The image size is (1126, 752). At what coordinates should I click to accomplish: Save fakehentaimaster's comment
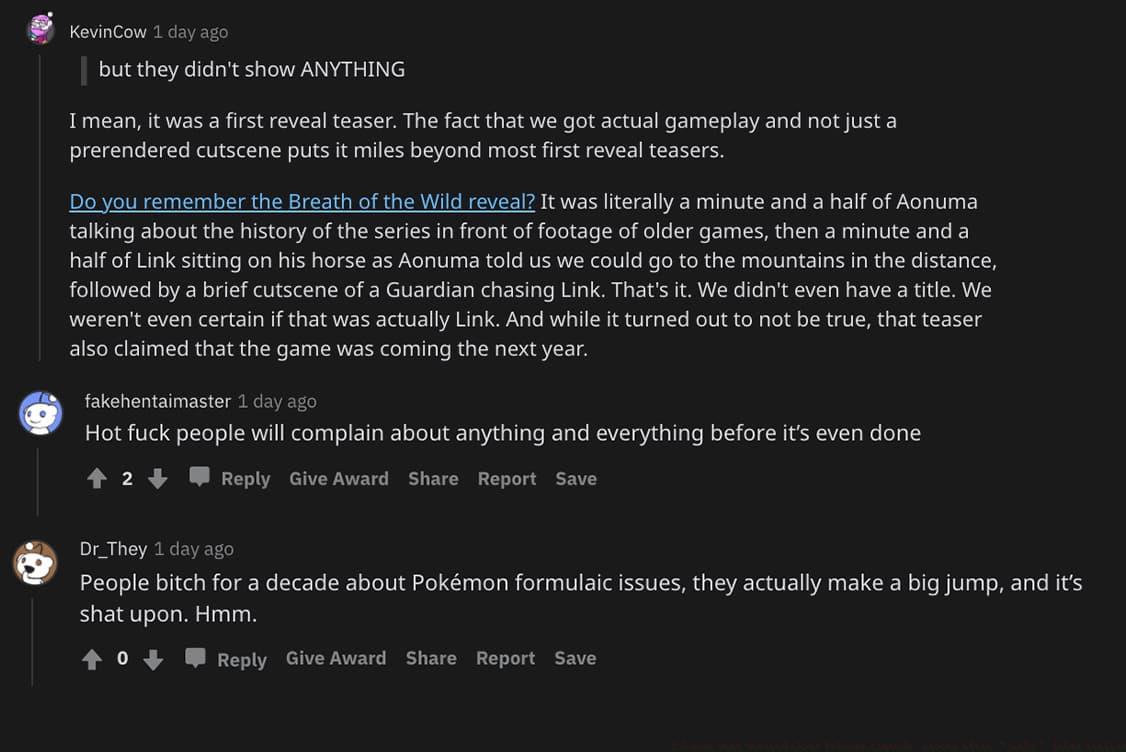[x=576, y=479]
